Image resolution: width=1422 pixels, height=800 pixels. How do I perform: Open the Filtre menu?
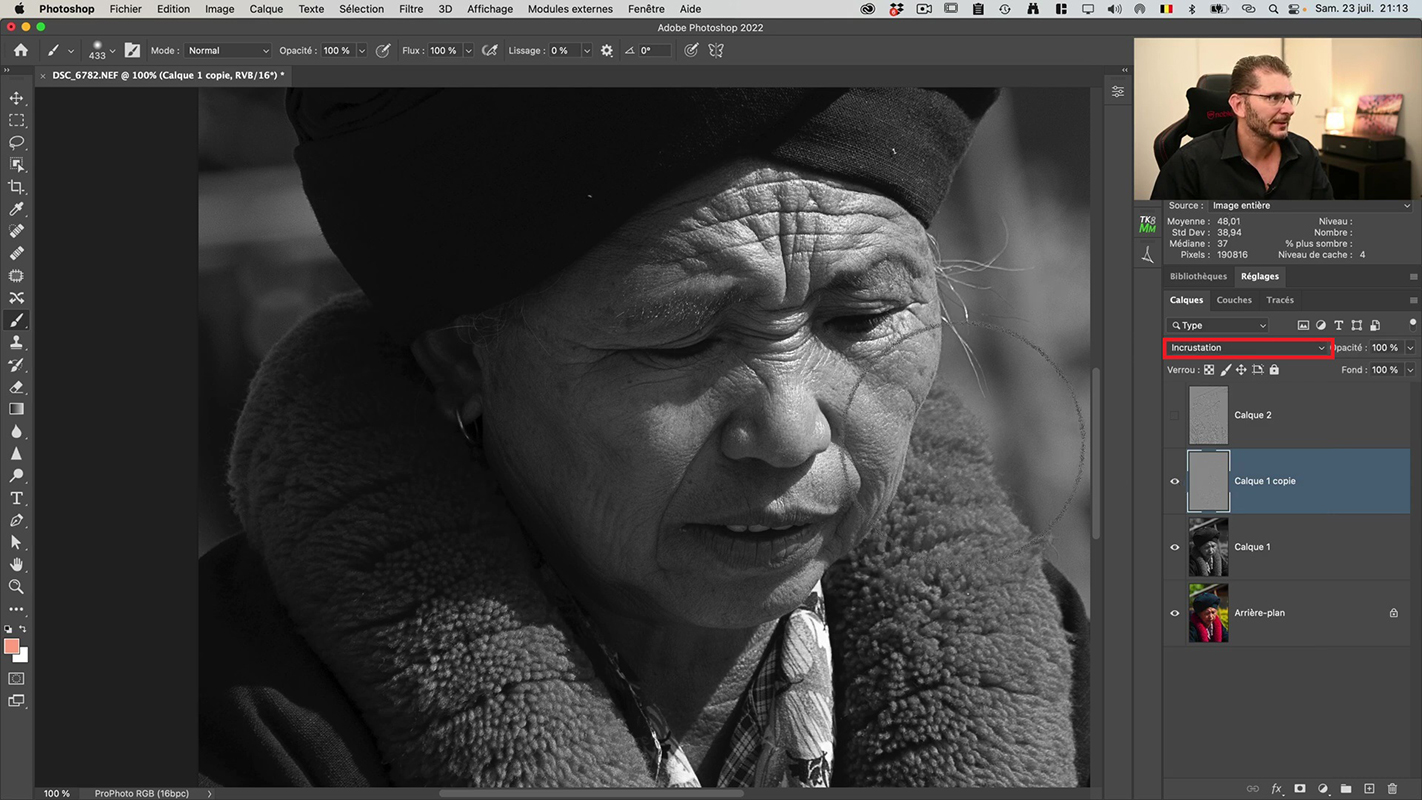point(411,9)
